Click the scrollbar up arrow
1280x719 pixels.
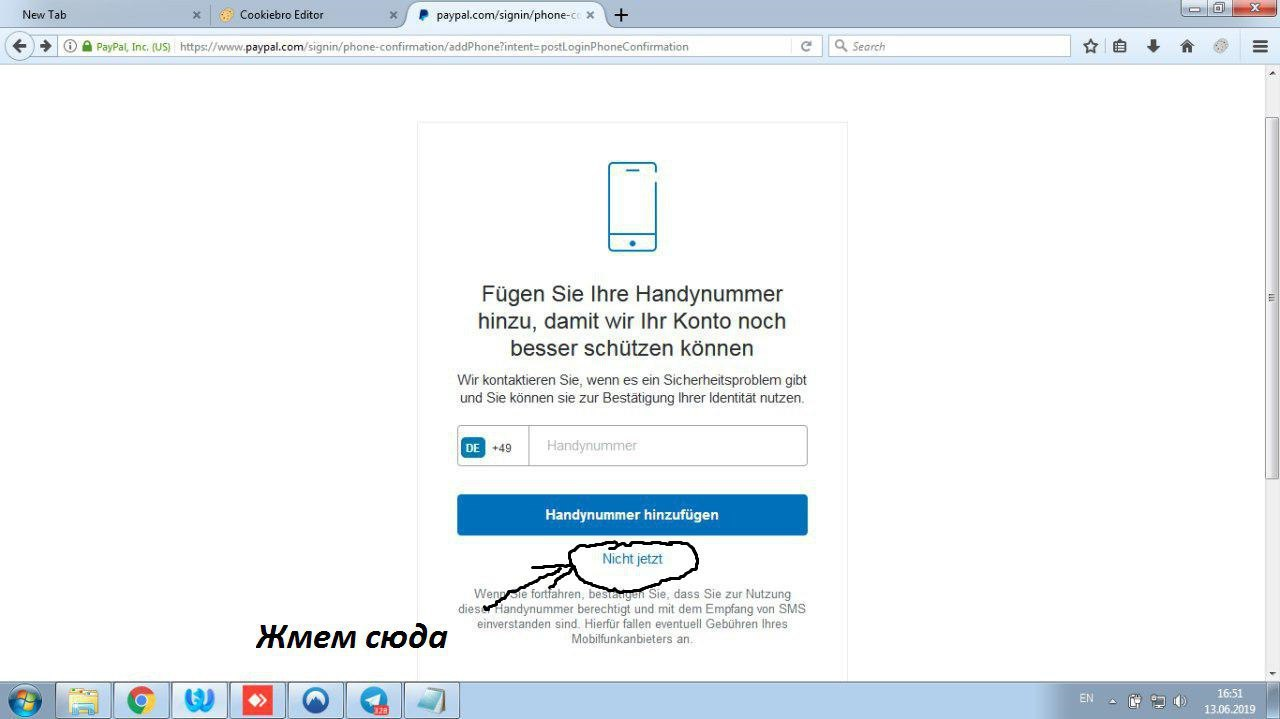[1271, 75]
